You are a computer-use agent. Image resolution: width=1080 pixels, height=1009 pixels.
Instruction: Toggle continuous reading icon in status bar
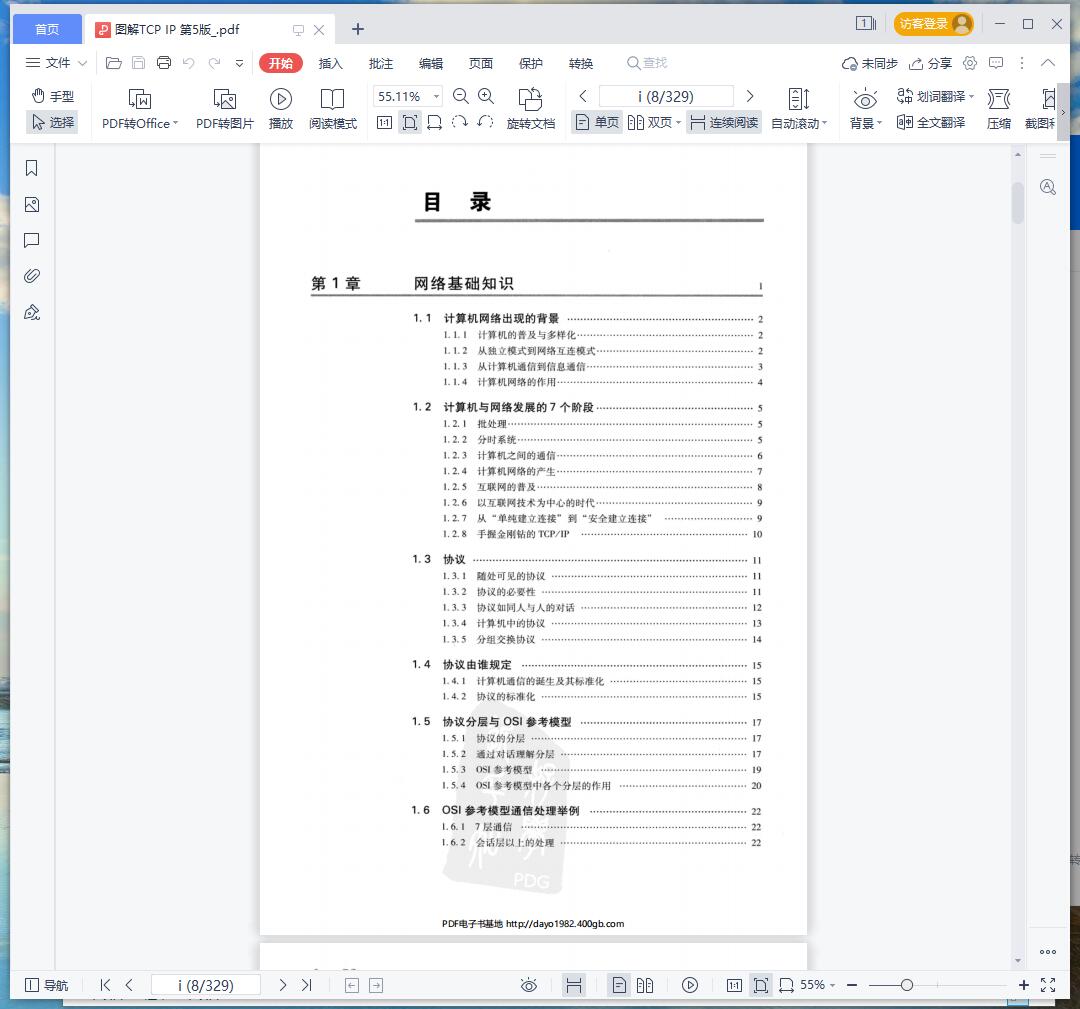574,985
